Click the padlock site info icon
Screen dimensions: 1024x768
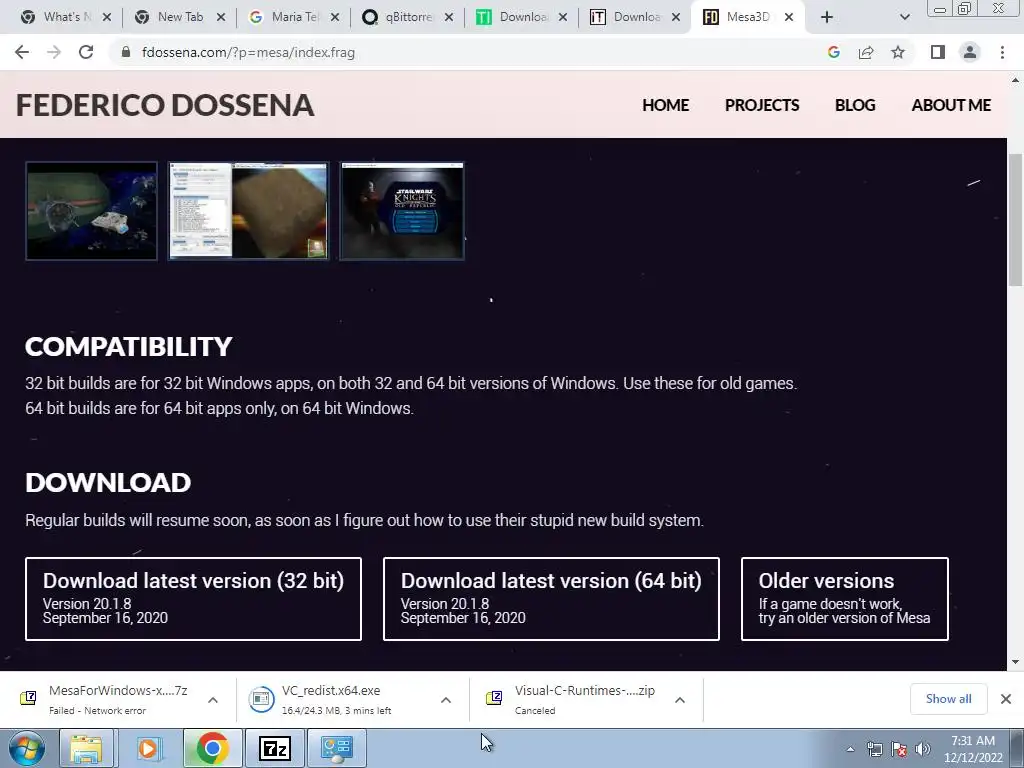click(x=126, y=52)
